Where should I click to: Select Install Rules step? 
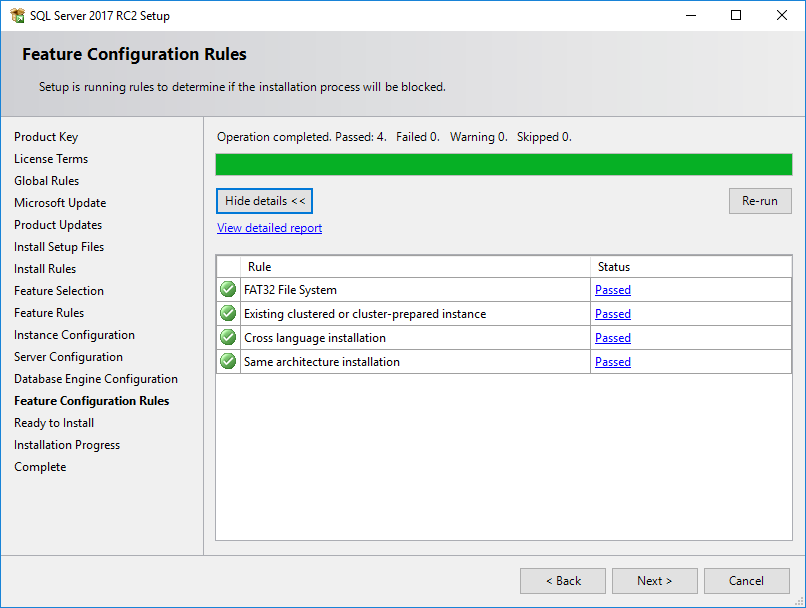pos(45,269)
